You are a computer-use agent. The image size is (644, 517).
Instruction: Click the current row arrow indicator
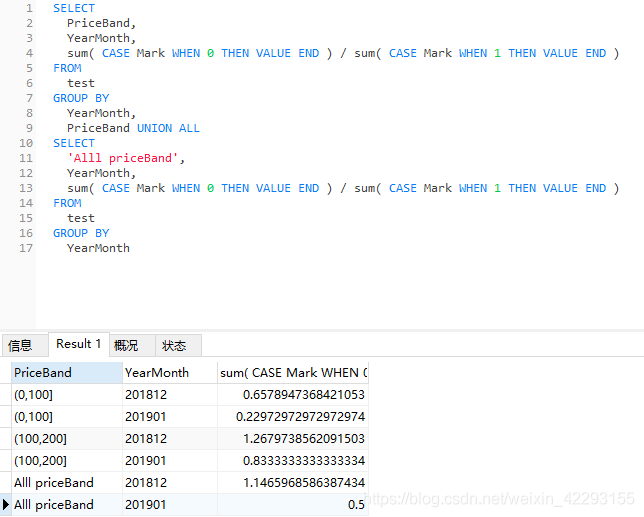(6, 505)
